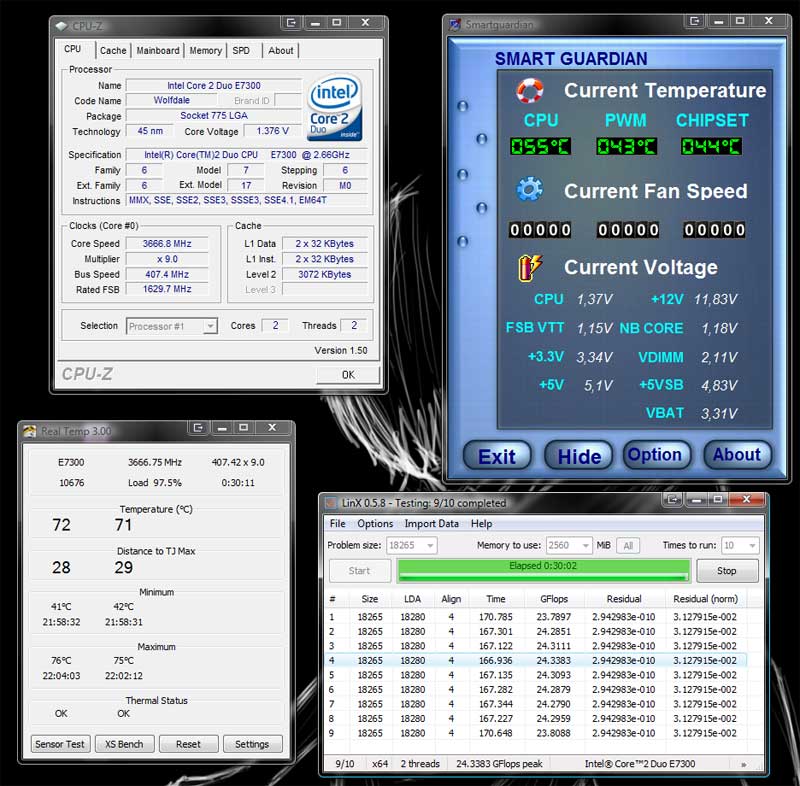Click the PWM temperature 043°C display

click(627, 146)
